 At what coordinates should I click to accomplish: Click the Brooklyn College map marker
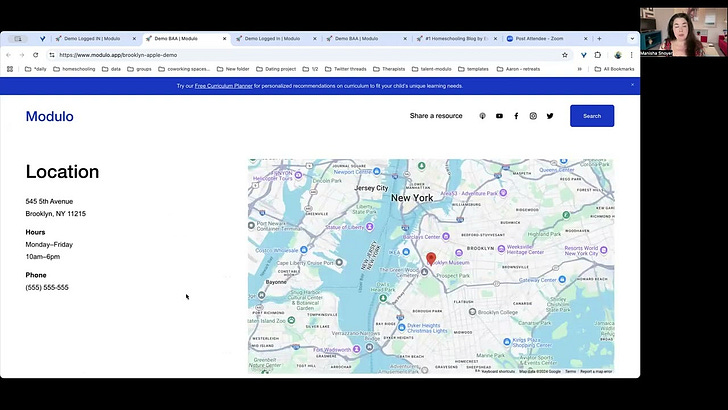[x=472, y=312]
